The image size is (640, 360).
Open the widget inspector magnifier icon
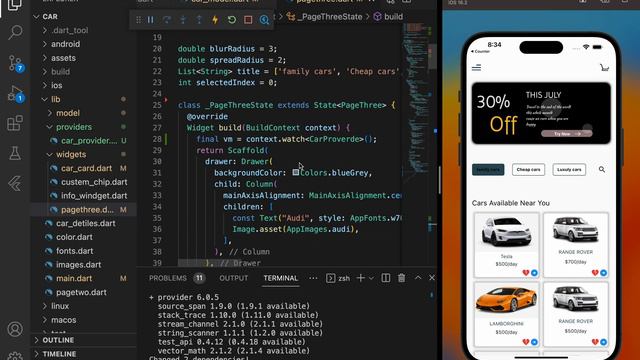[264, 20]
